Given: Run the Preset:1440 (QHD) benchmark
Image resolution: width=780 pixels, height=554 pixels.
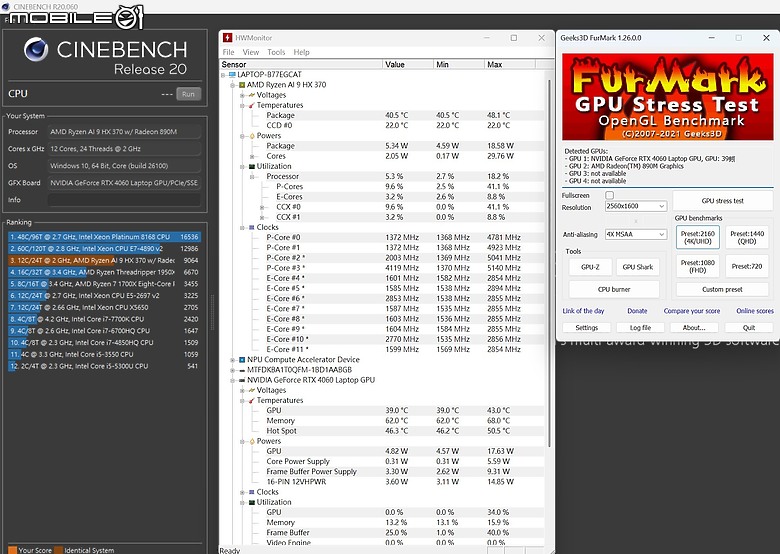Looking at the screenshot, I should 747,237.
